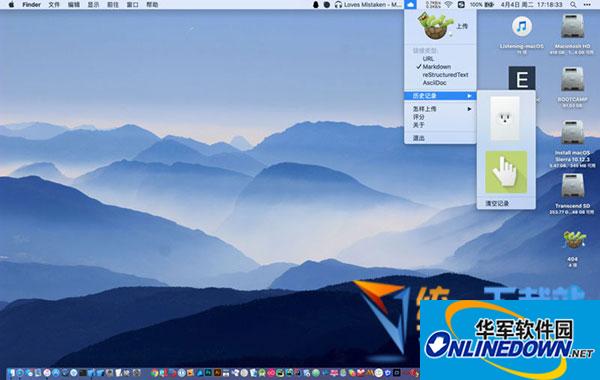
Task: Choose the checked Markdown link format
Action: pos(437,67)
